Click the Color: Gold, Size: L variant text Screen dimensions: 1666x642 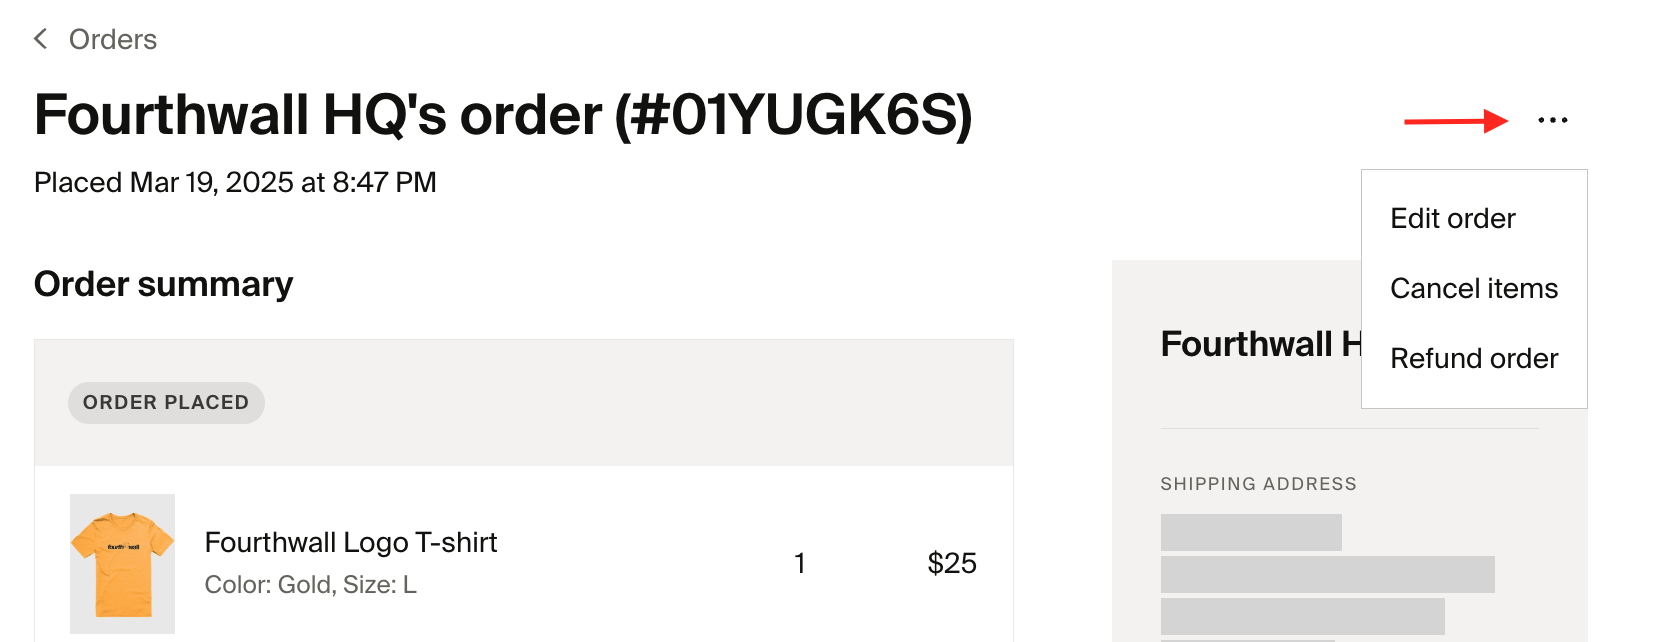(x=311, y=584)
